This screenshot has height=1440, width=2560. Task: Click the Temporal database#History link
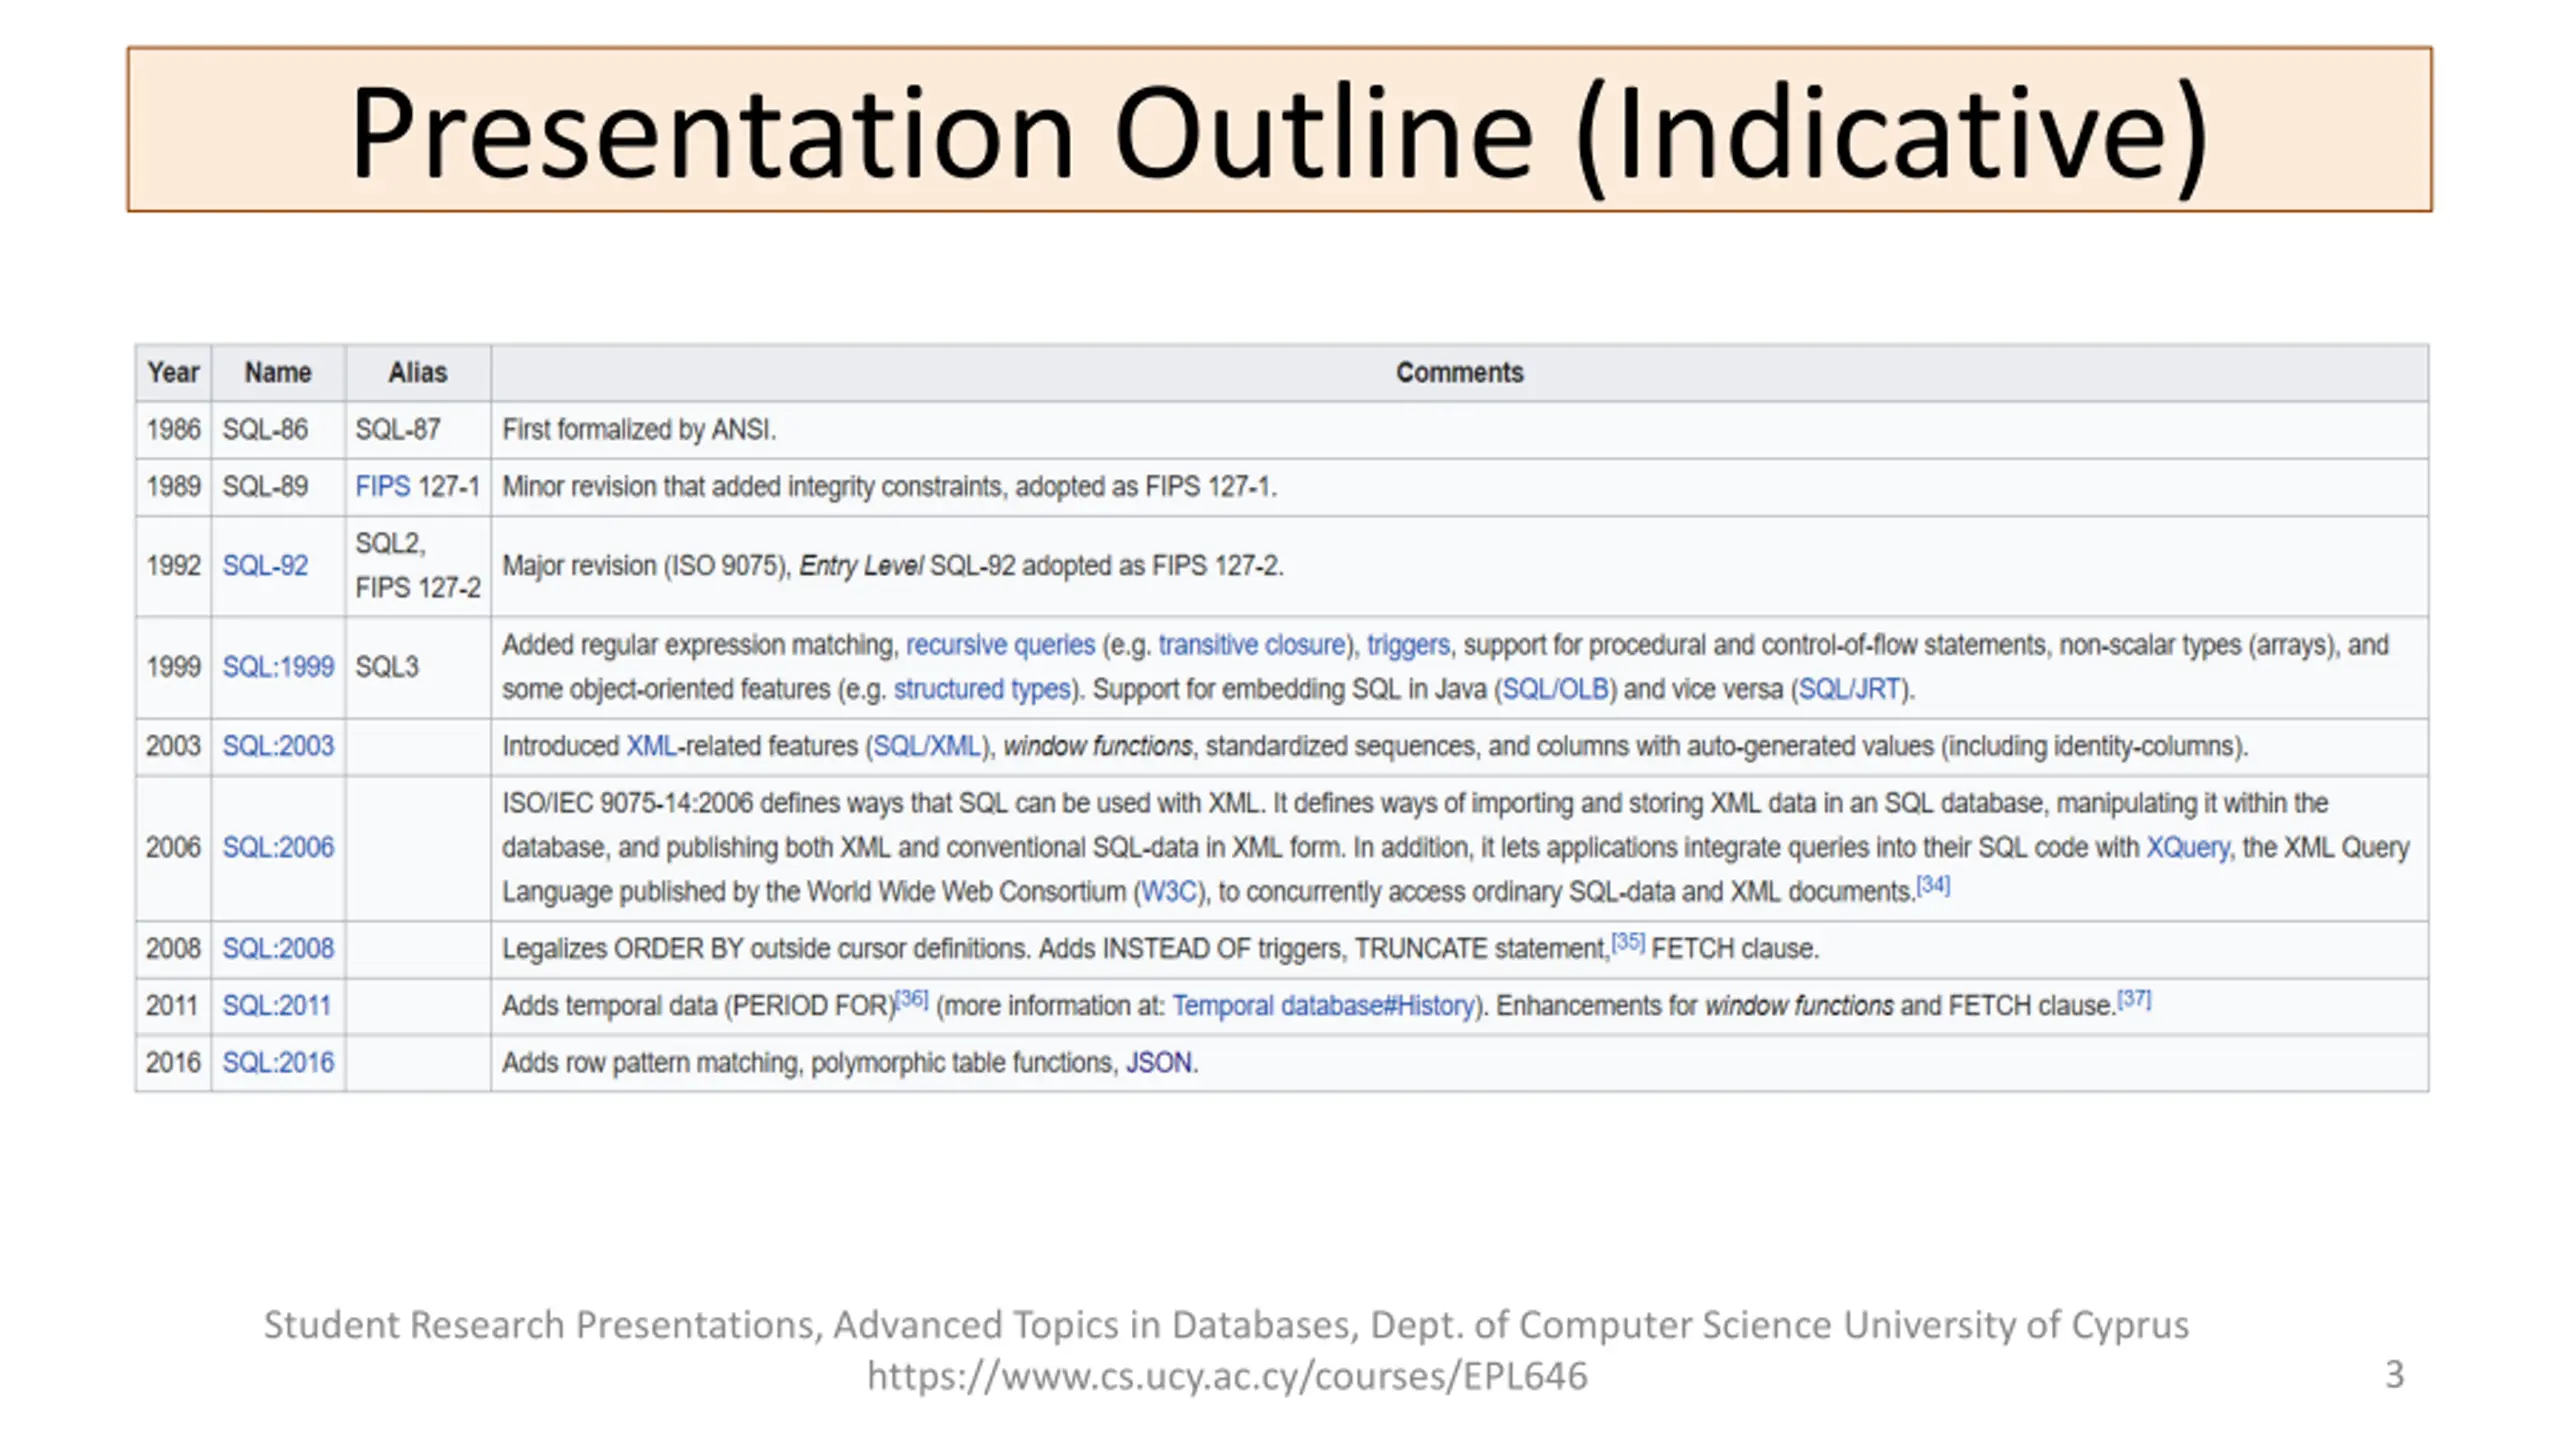pyautogui.click(x=1324, y=1006)
